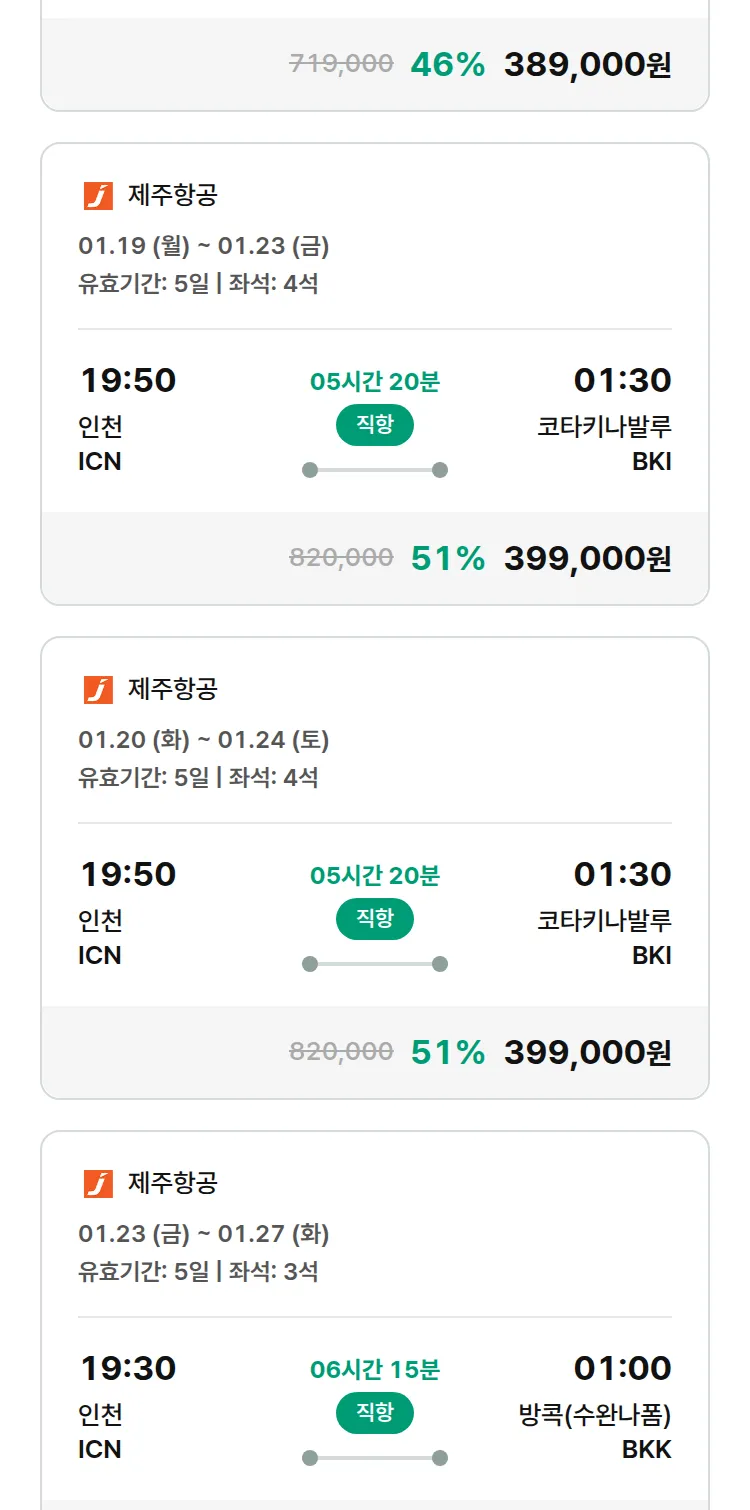Select the 직항 badge on the Bangkok flight
Screen dimensions: 750x1510
click(375, 1413)
